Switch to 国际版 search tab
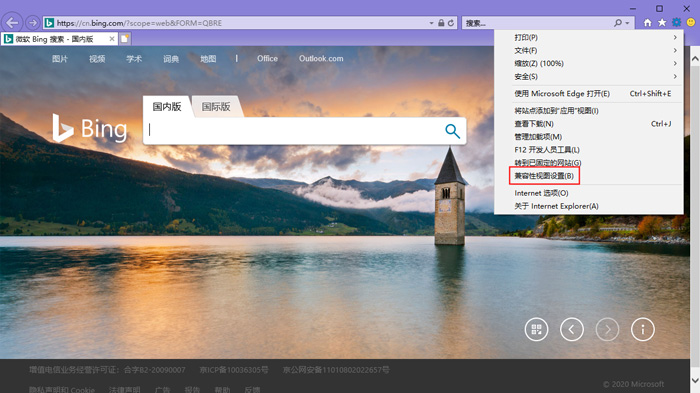This screenshot has width=700, height=393. (x=216, y=106)
